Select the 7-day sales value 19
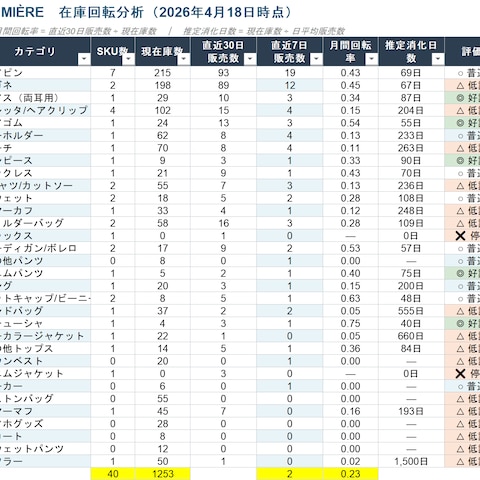Viewport: 480px width, 480px height. (290, 73)
